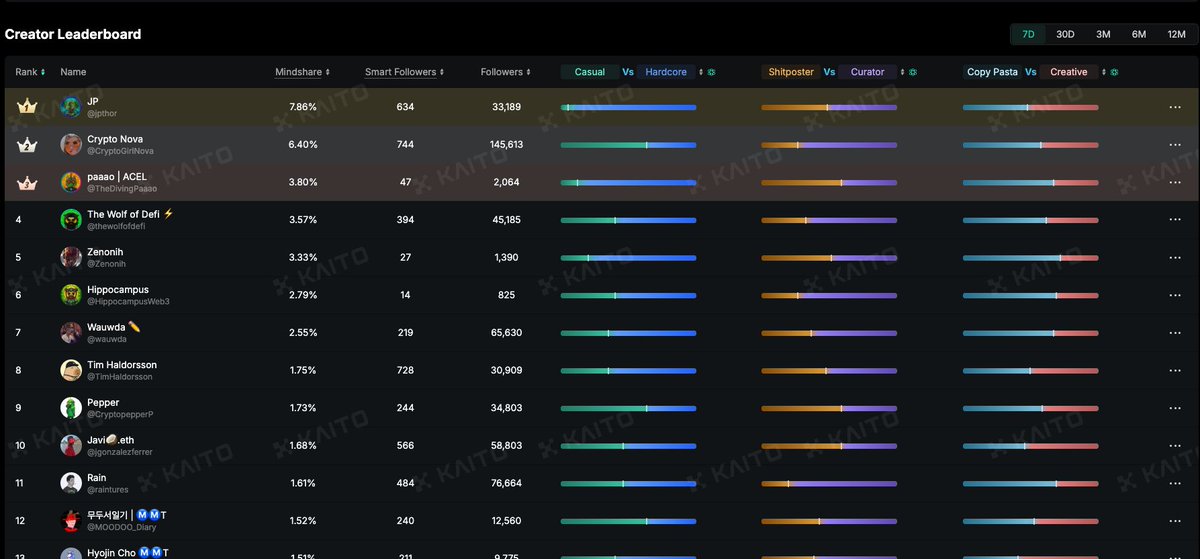Viewport: 1200px width, 559px height.
Task: Sort by Smart Followers column
Action: click(404, 72)
